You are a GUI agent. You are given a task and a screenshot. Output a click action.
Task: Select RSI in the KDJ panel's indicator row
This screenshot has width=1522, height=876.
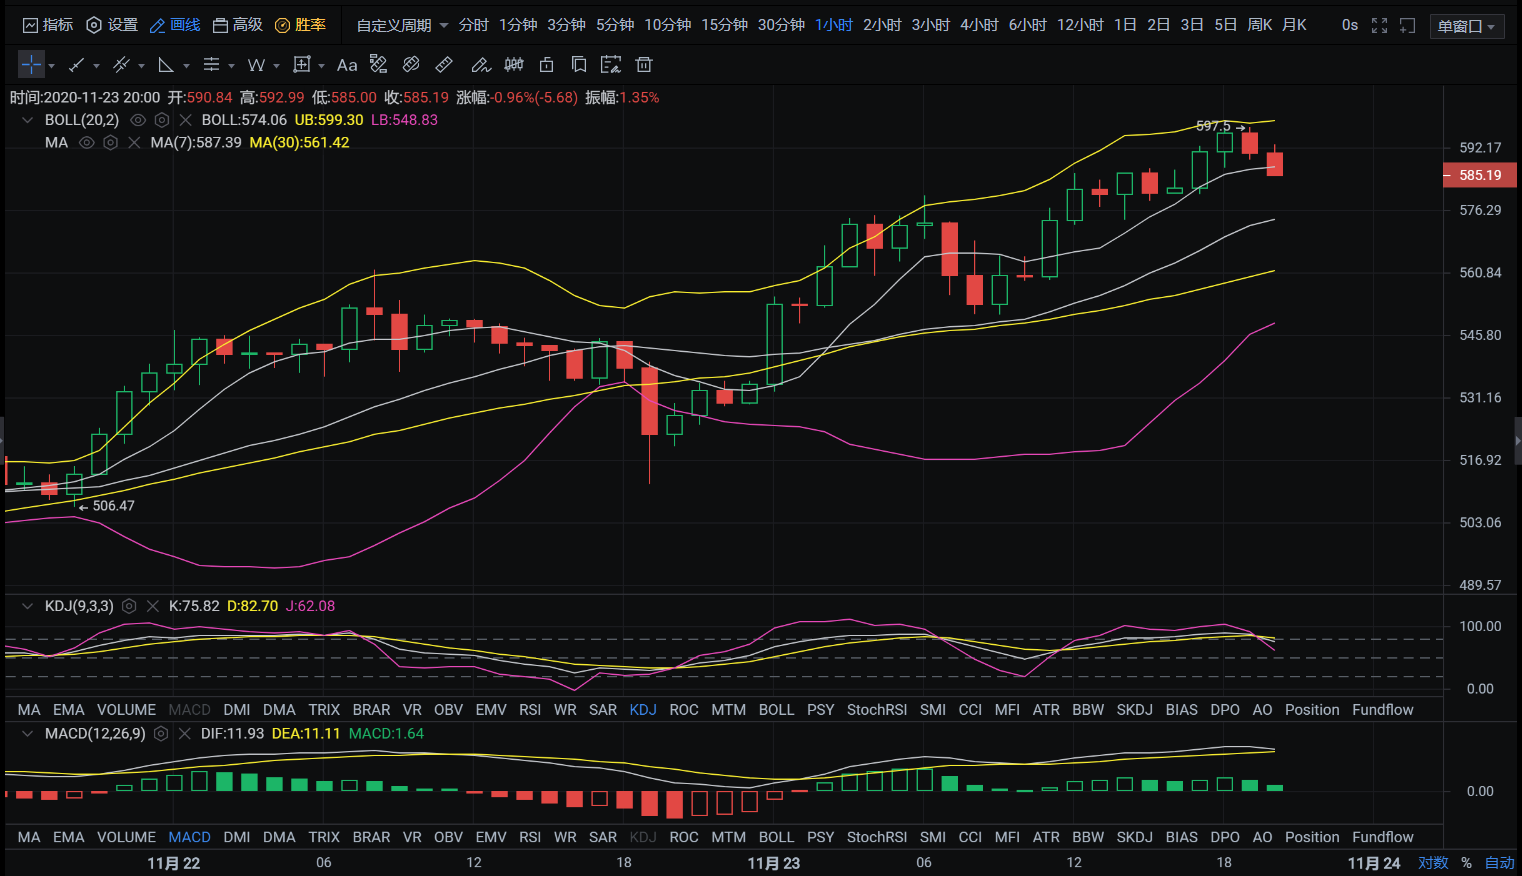pos(530,710)
